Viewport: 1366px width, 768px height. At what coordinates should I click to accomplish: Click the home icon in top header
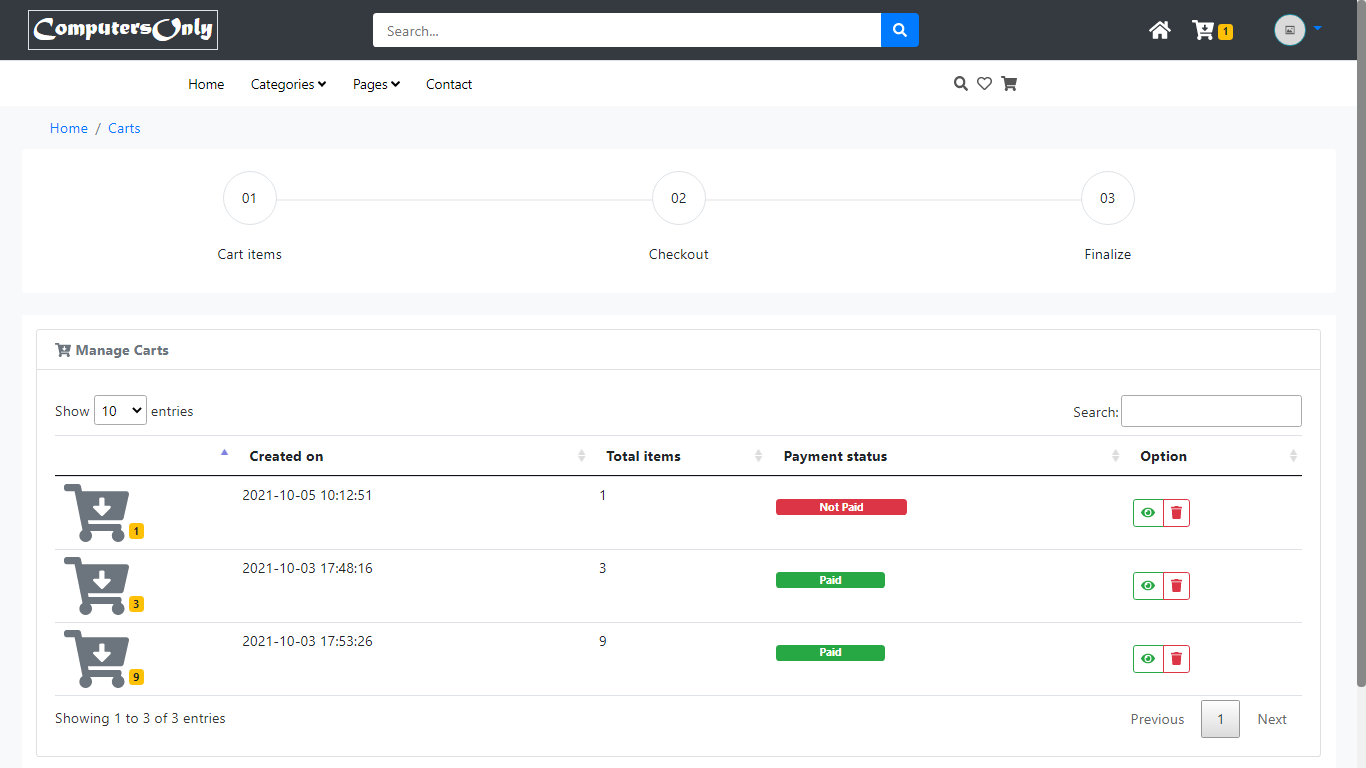click(x=1160, y=30)
